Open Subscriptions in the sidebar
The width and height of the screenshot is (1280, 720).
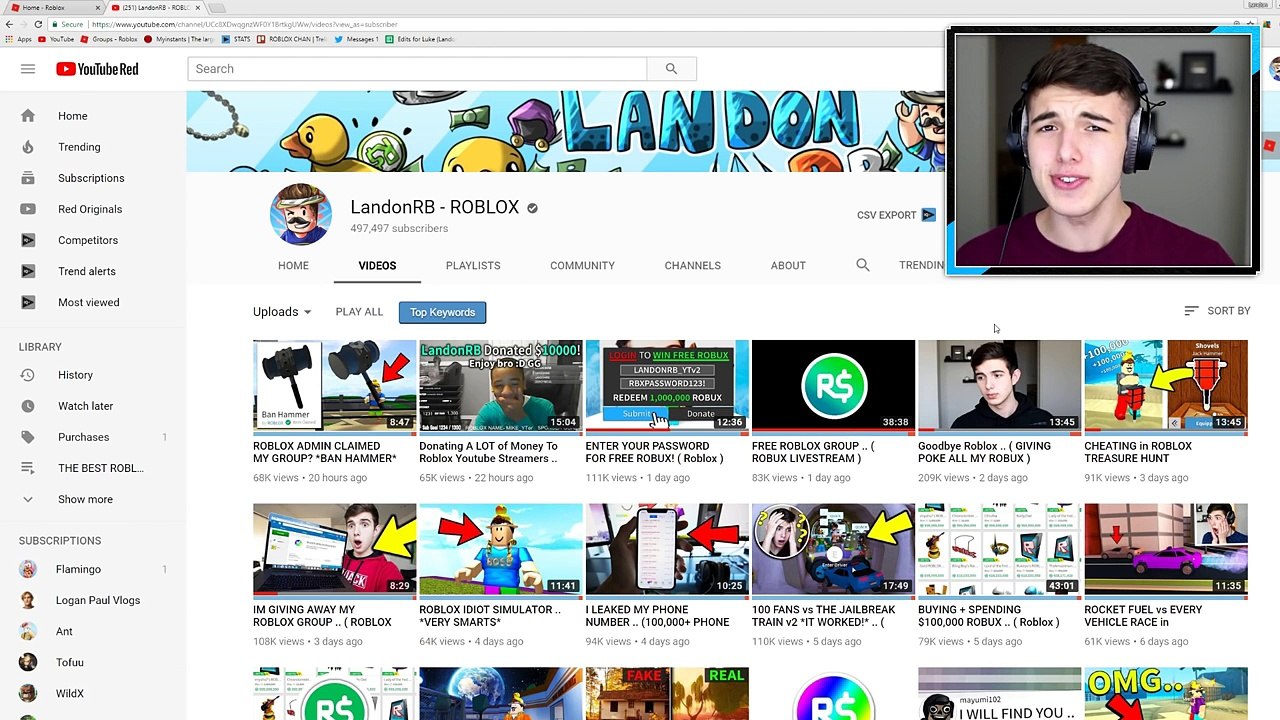(93, 178)
